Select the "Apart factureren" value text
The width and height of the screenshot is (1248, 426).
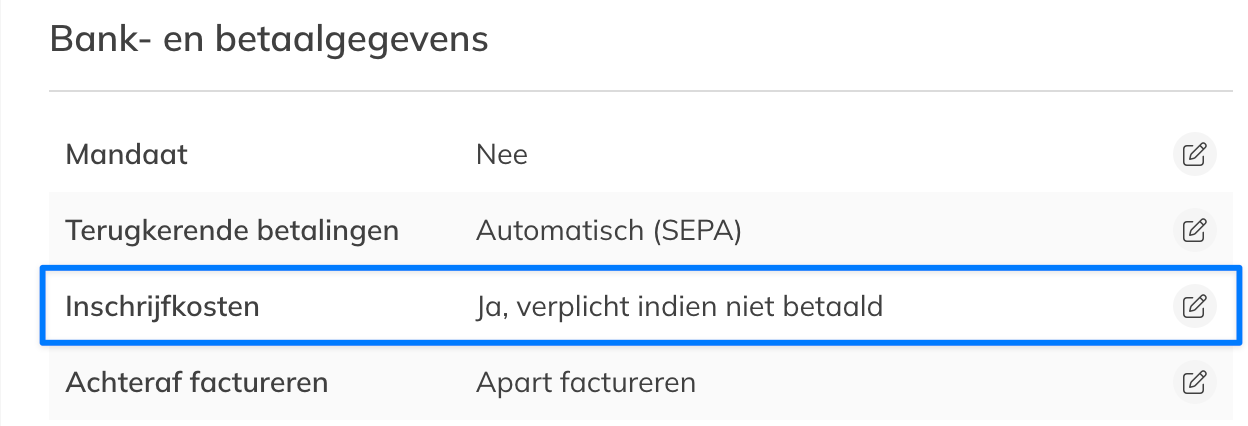click(585, 382)
